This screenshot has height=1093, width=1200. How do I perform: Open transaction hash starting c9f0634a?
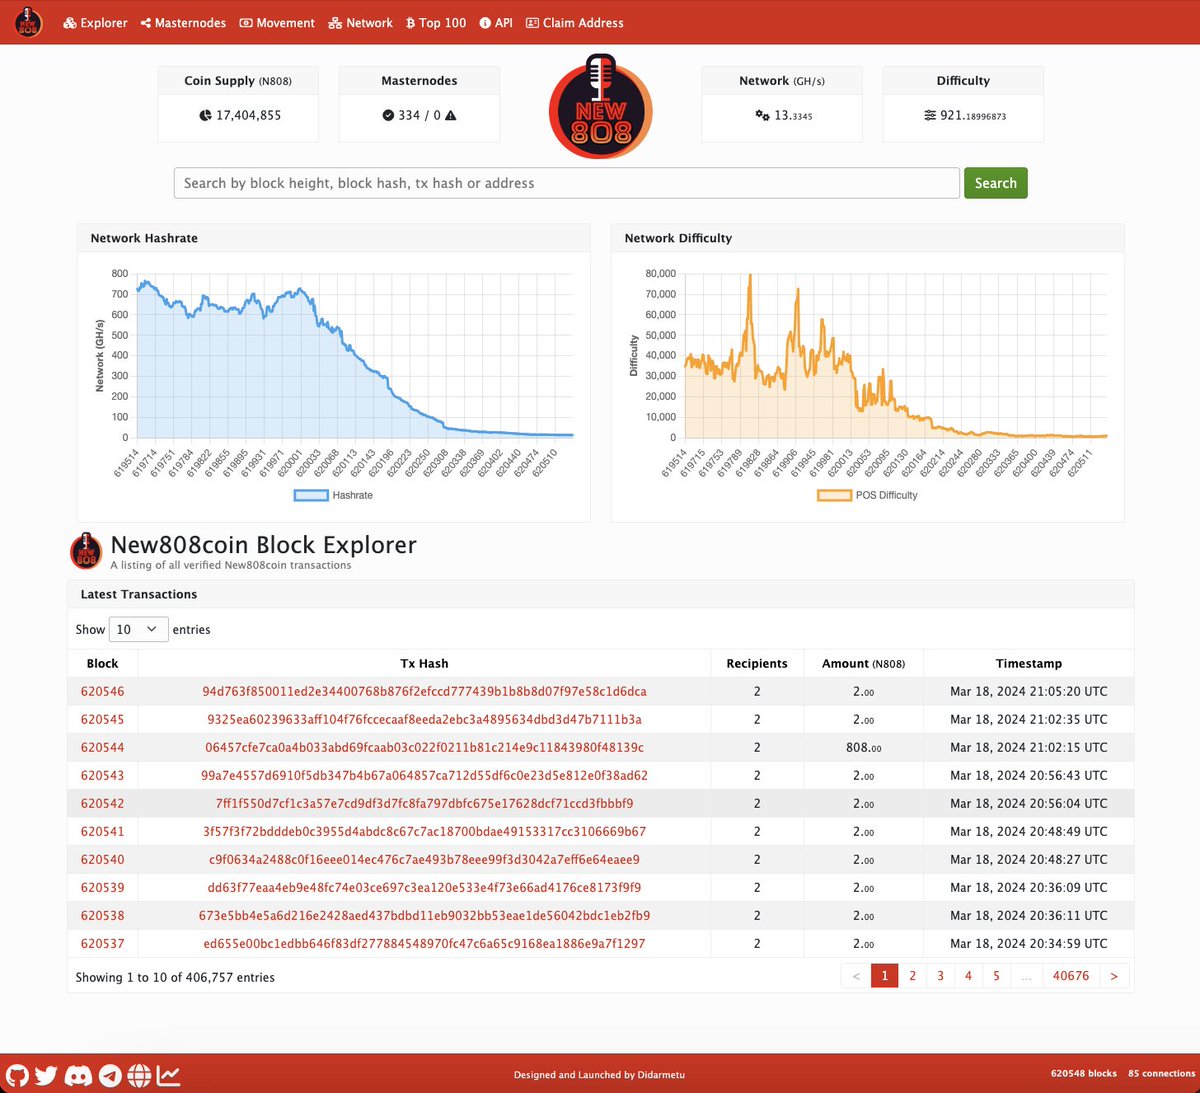tap(424, 859)
